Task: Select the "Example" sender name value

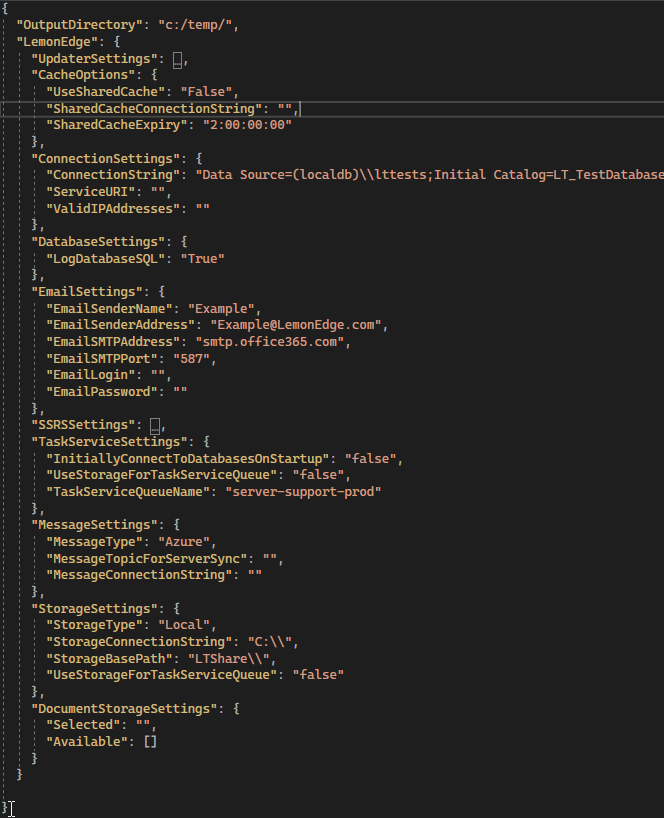Action: point(221,309)
